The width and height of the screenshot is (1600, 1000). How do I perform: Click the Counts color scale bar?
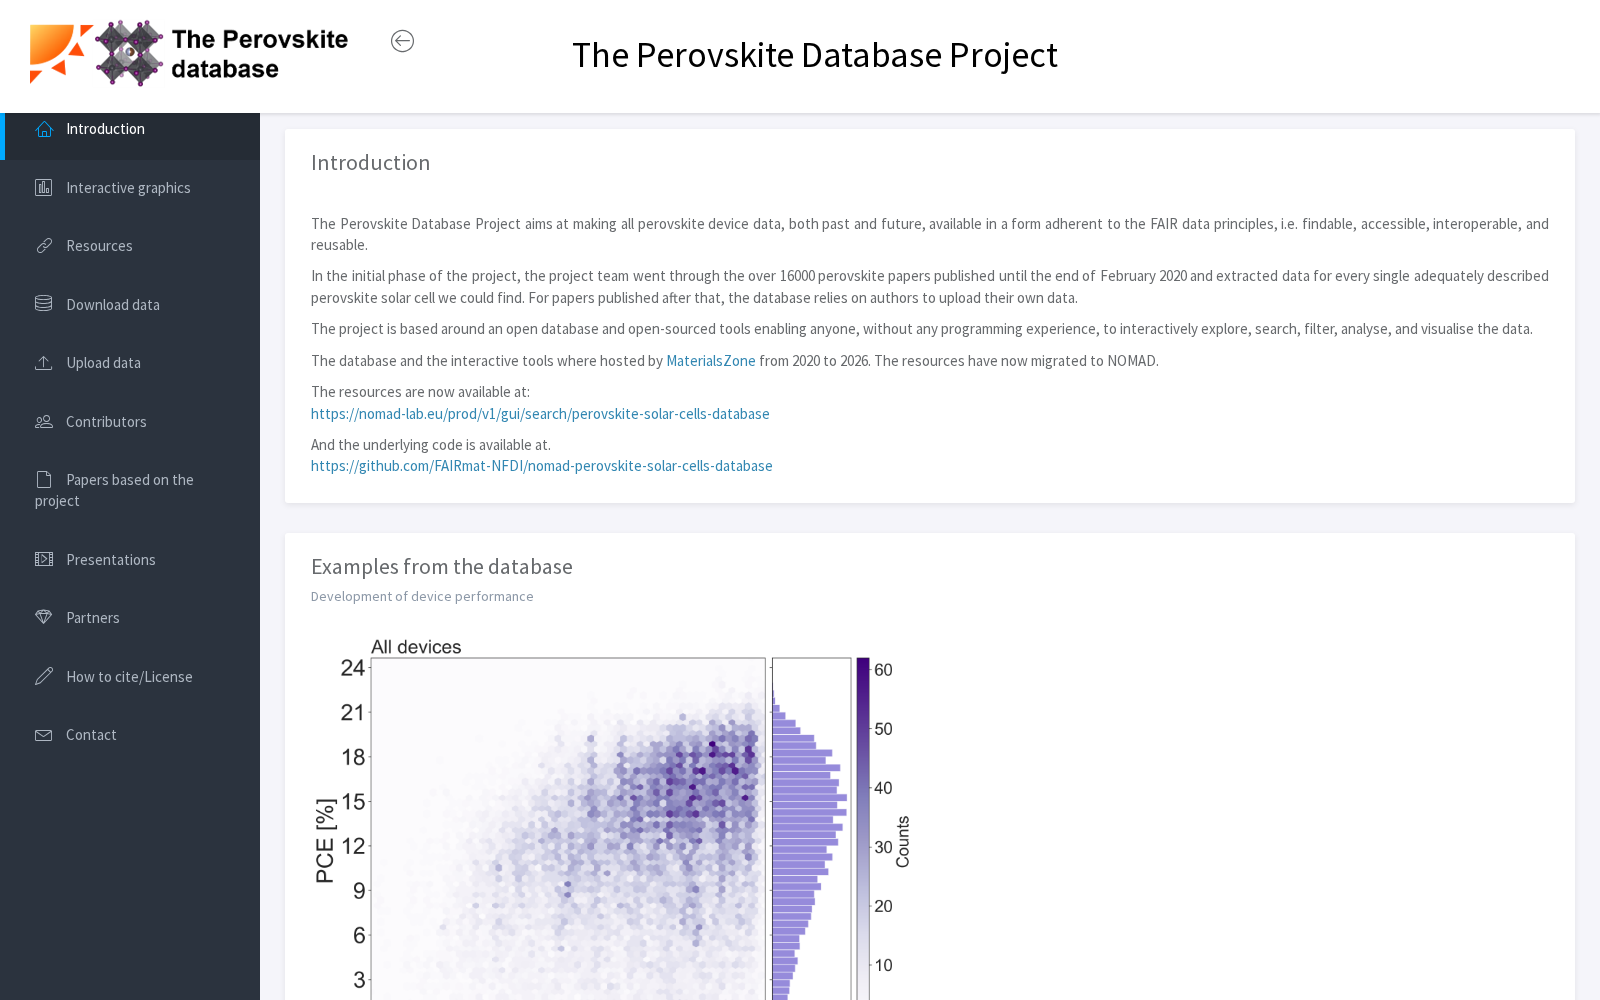[x=863, y=828]
